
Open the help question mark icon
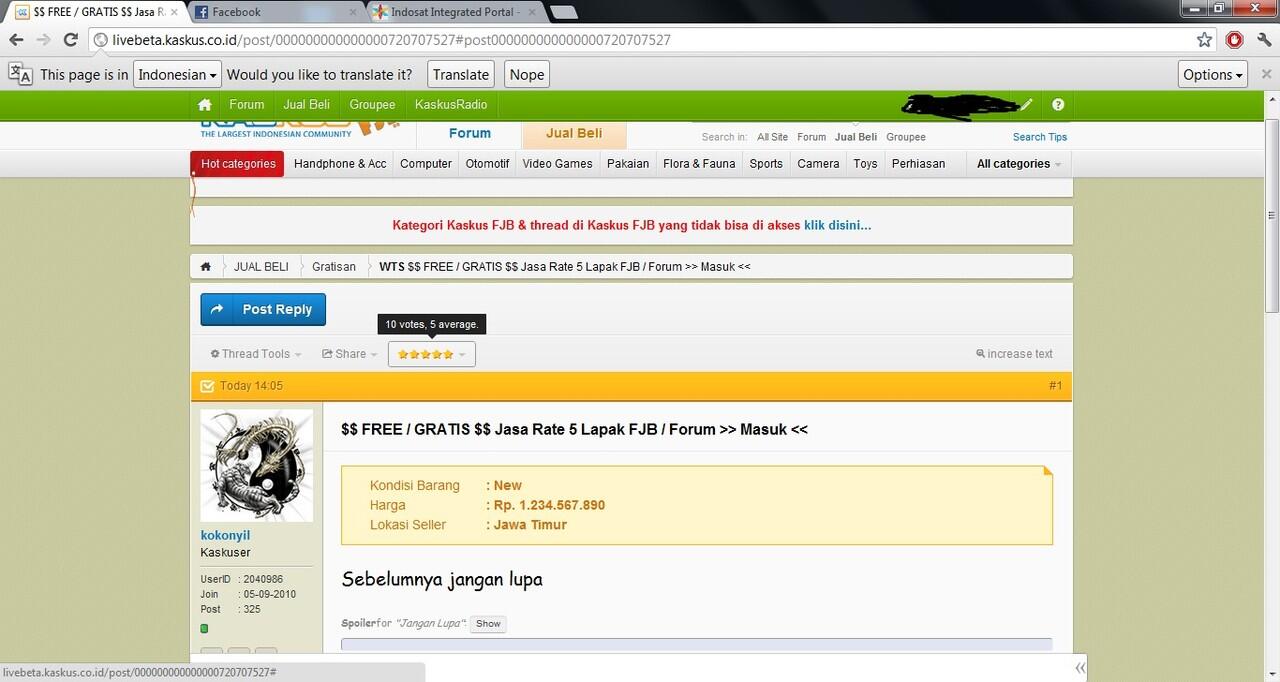[1058, 105]
